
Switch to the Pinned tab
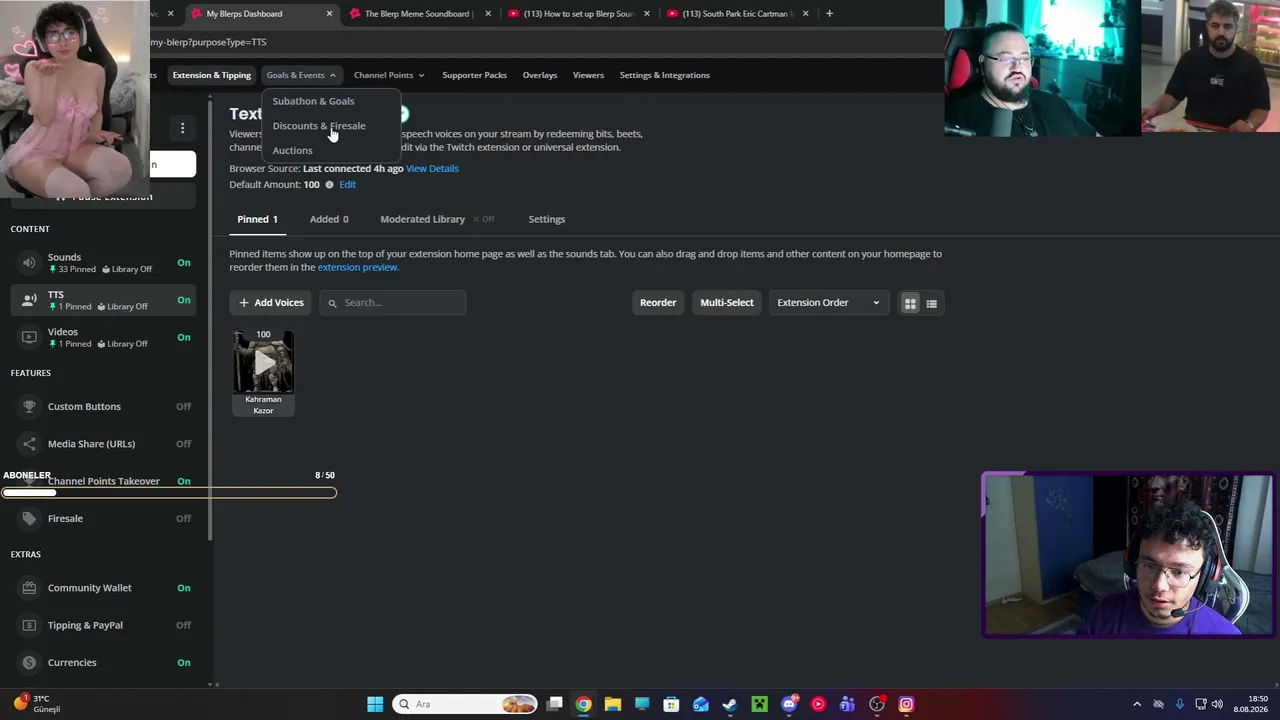tap(257, 219)
